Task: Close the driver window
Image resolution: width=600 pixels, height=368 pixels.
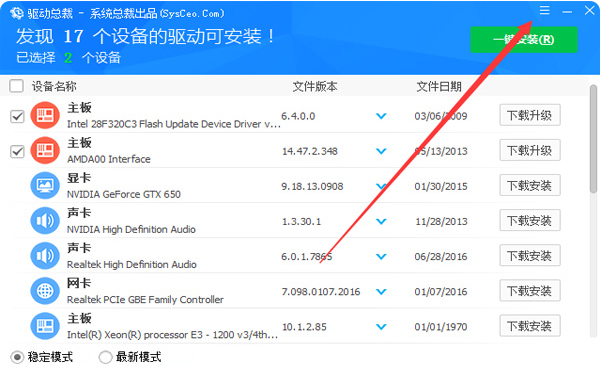Action: tap(590, 10)
